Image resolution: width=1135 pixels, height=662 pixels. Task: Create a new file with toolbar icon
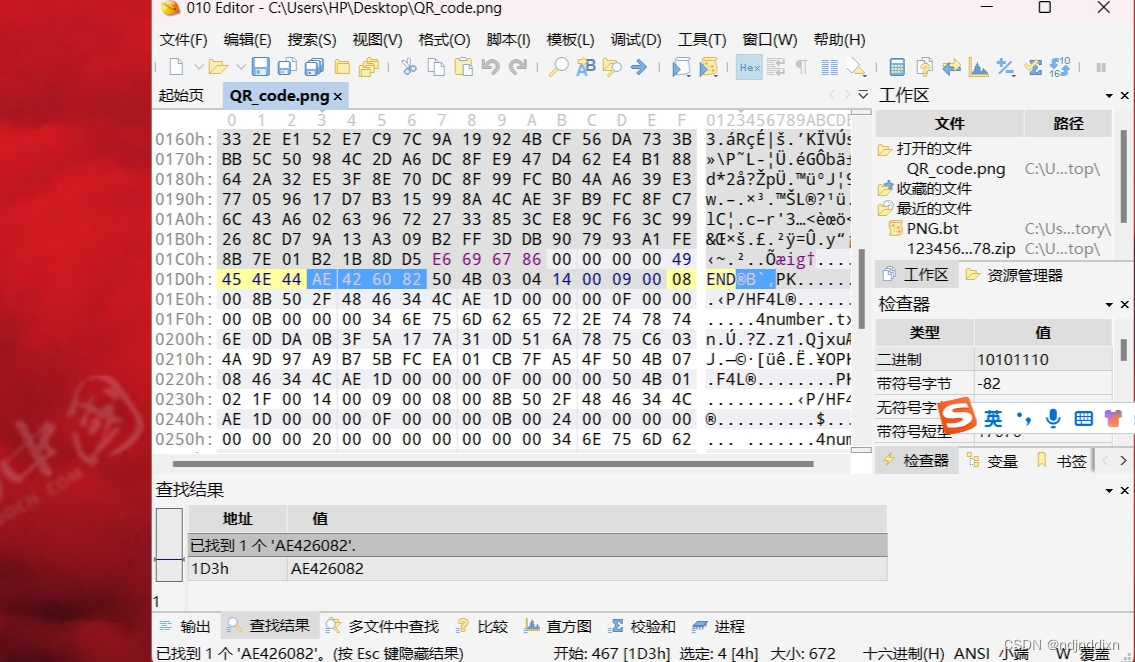tap(176, 67)
